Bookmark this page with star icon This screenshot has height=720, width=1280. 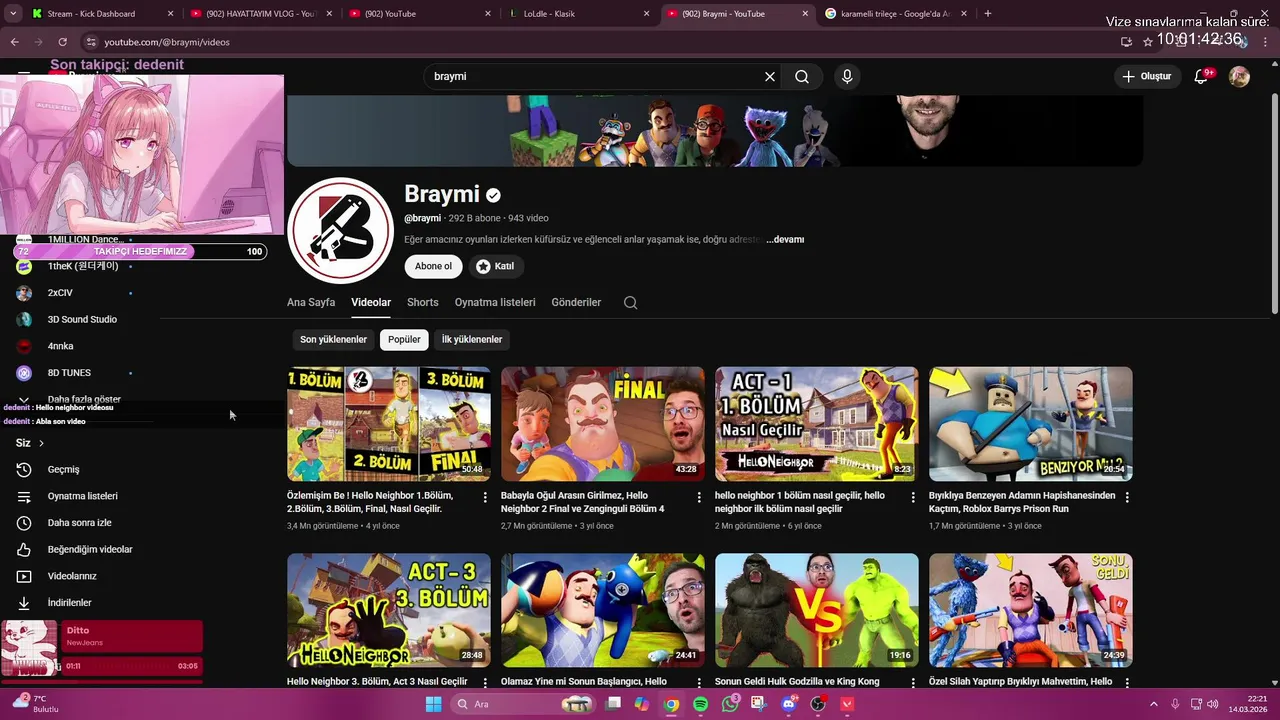1148,42
